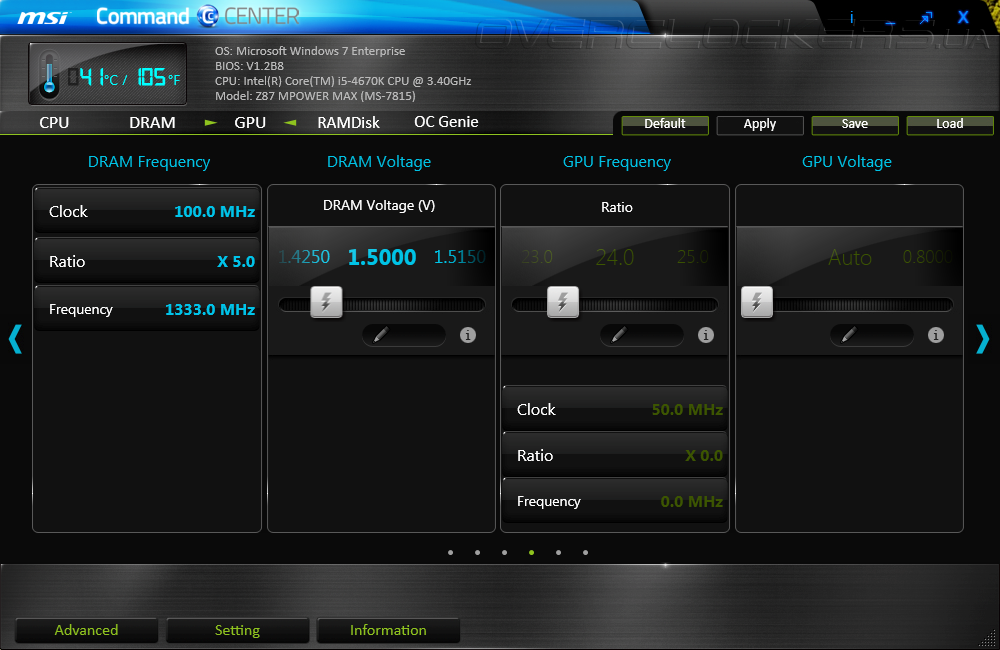Image resolution: width=1000 pixels, height=650 pixels.
Task: Click the BIOS: V1.2B8 line
Action: click(249, 66)
